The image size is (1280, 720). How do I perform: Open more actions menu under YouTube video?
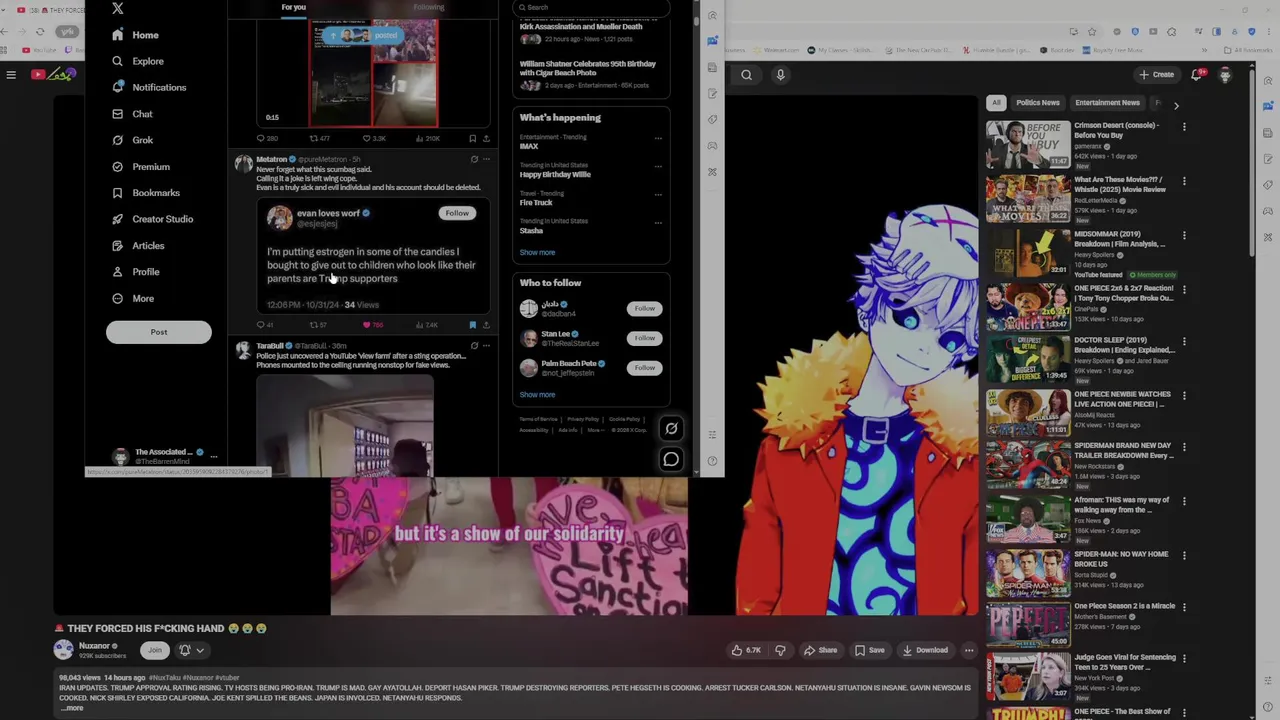pyautogui.click(x=968, y=650)
